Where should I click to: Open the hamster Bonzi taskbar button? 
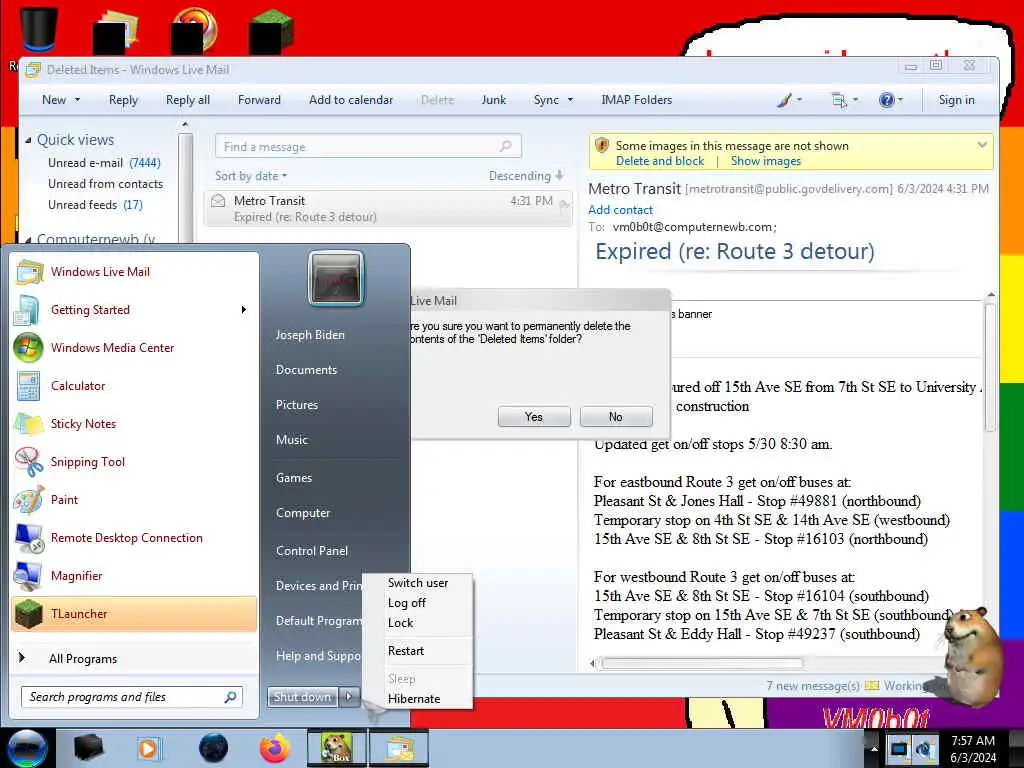point(337,748)
